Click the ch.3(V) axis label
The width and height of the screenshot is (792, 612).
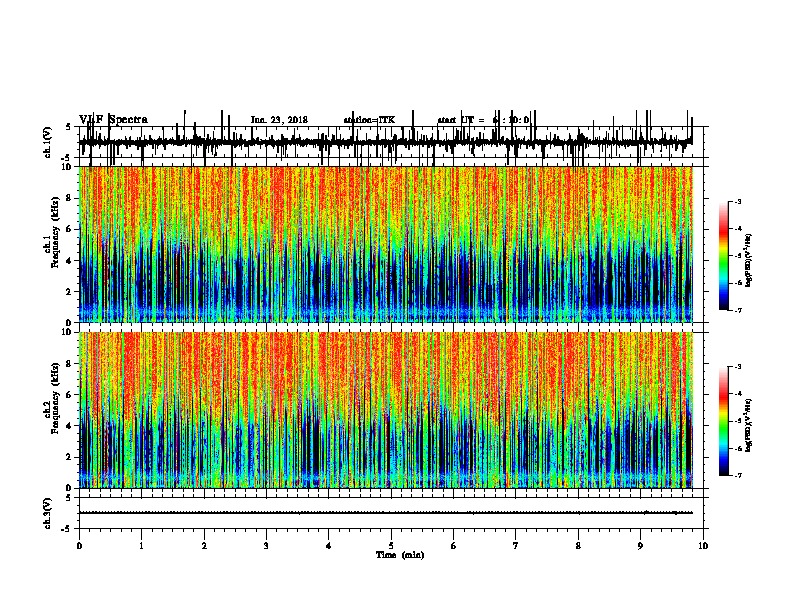click(47, 513)
